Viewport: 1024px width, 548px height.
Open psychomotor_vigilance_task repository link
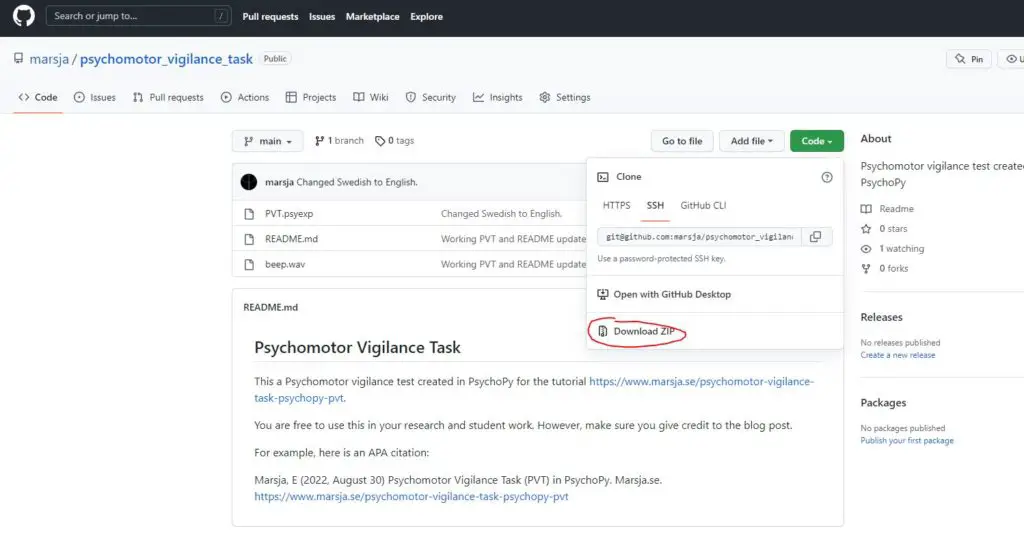tap(166, 59)
